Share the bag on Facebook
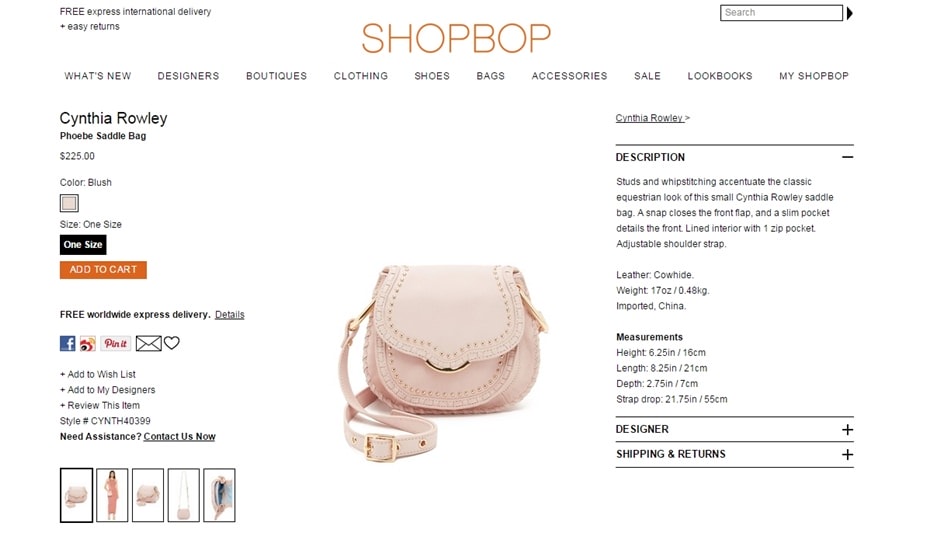Screen dimensions: 940x550 point(67,343)
